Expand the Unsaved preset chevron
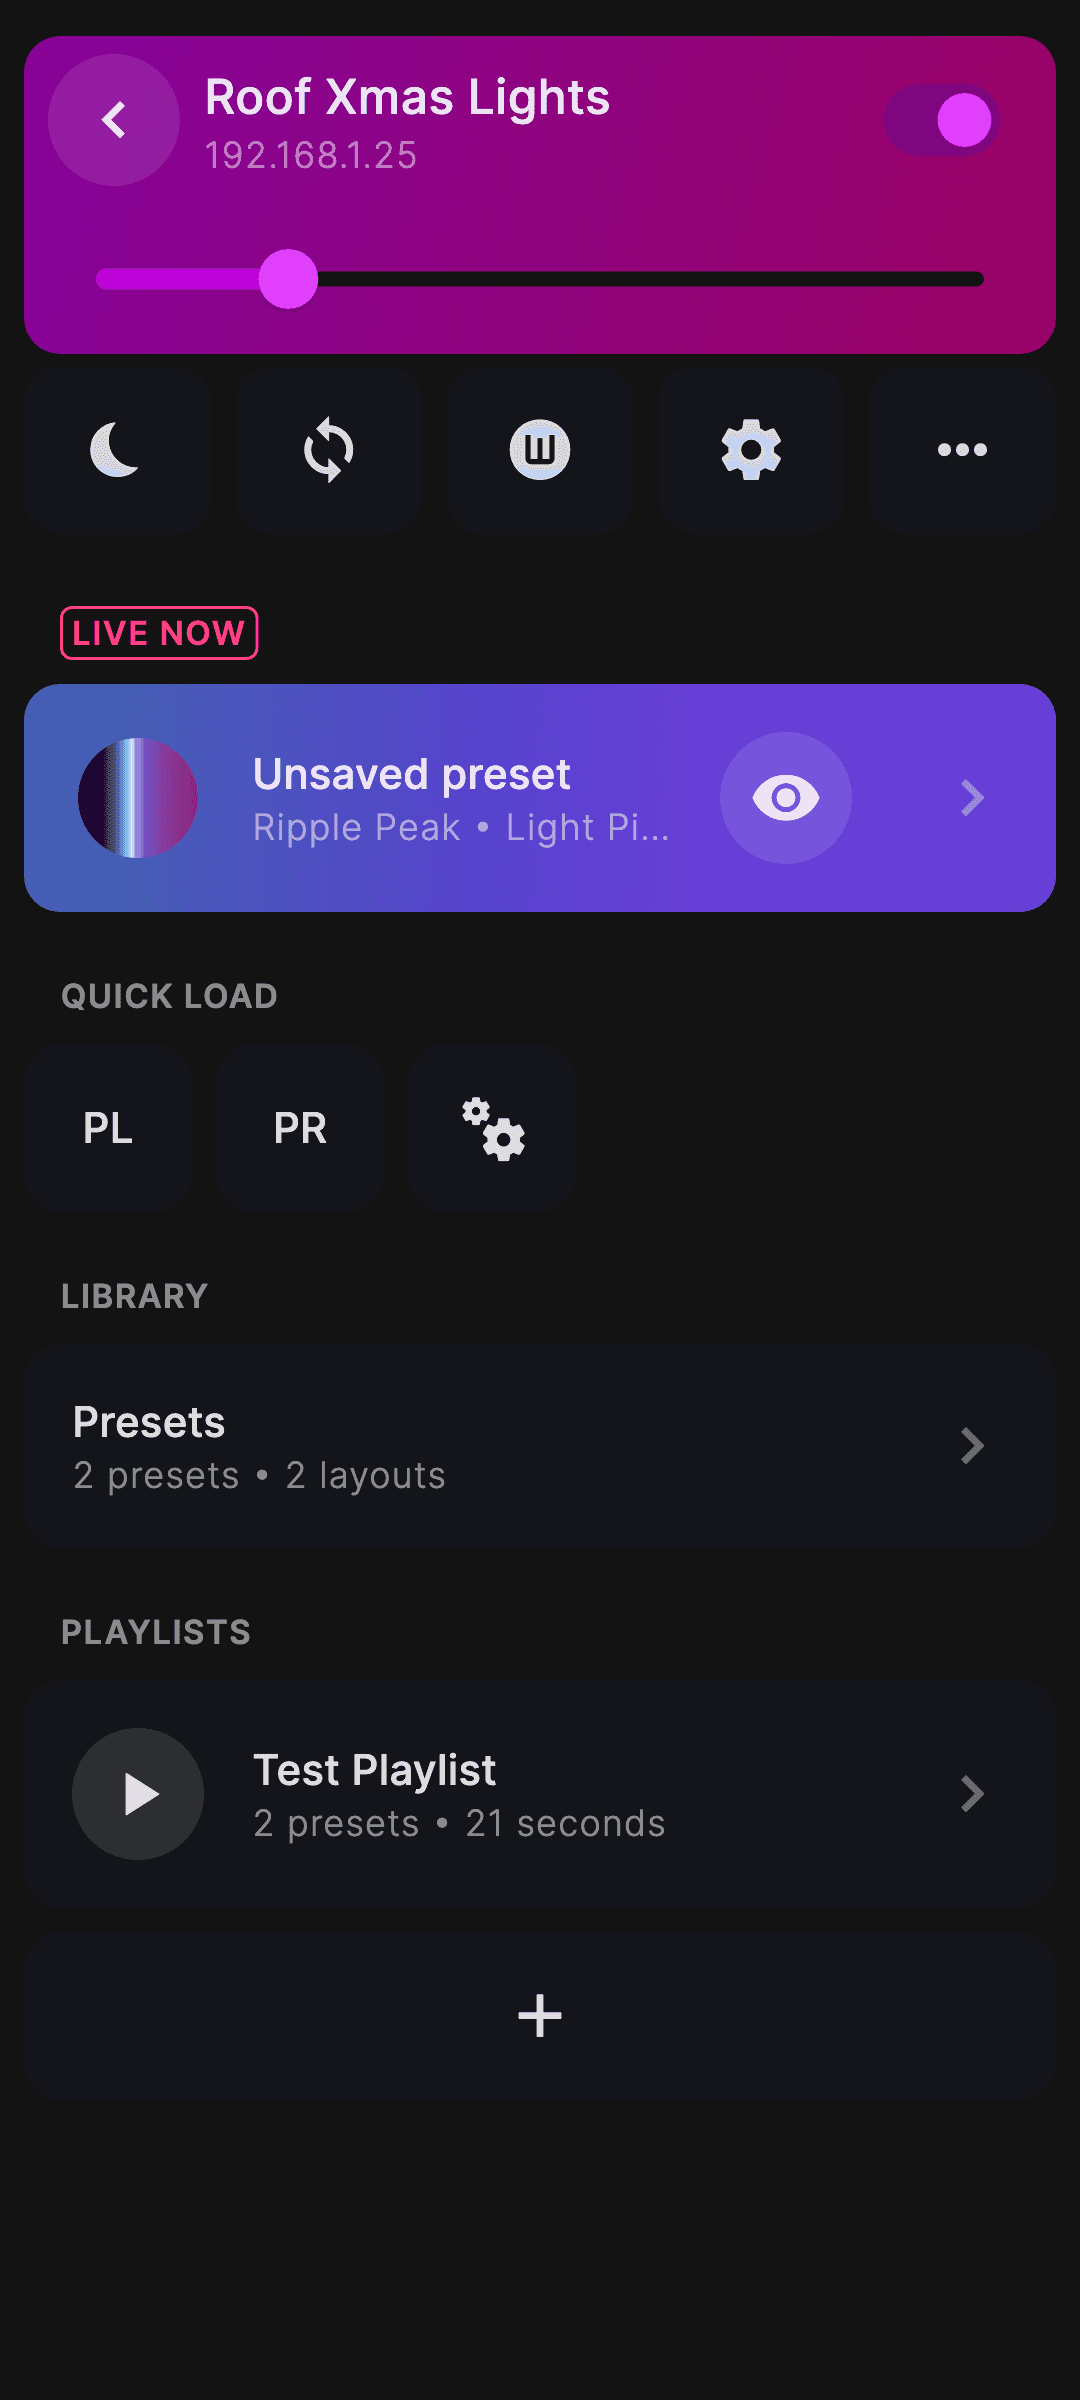 pyautogui.click(x=972, y=798)
